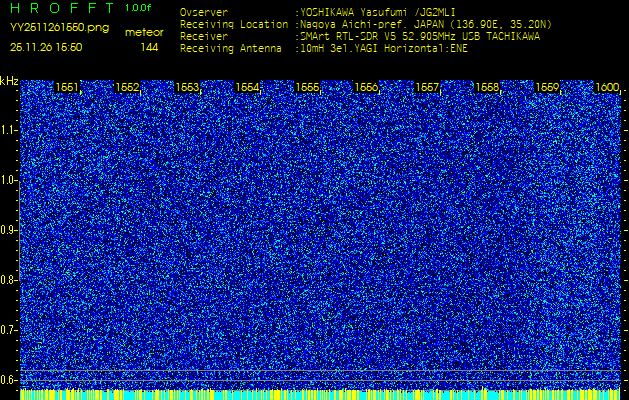Click the 1551 time marker

(x=67, y=87)
